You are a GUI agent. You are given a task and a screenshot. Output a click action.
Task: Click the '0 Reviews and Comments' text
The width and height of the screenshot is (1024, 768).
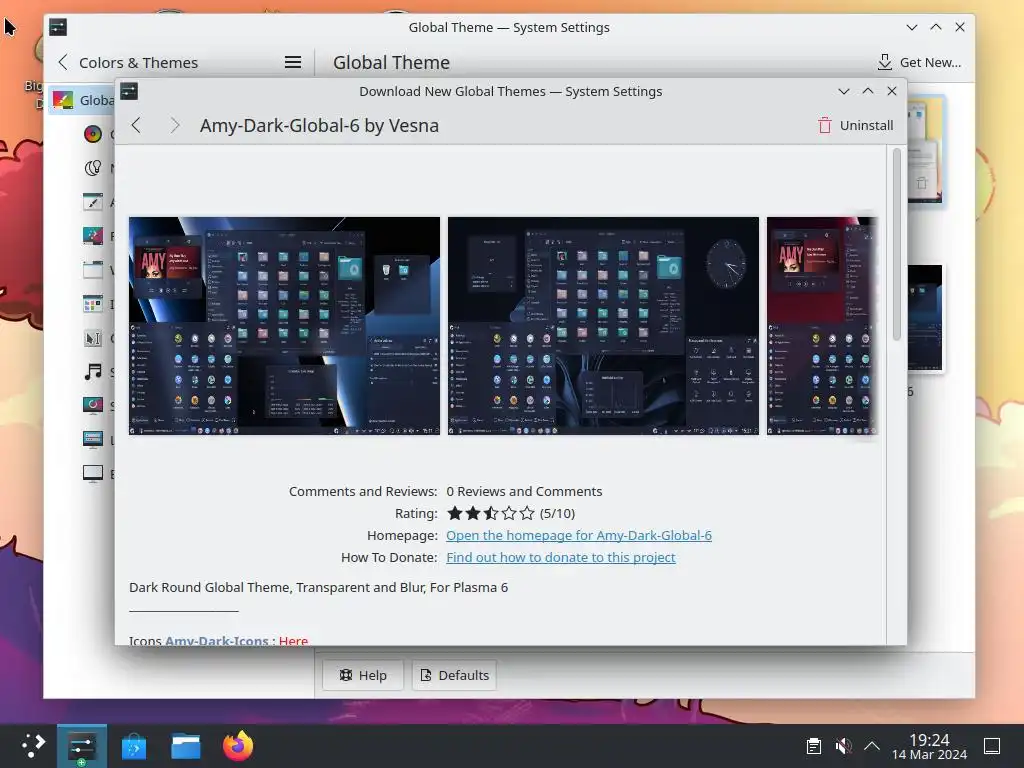point(524,491)
